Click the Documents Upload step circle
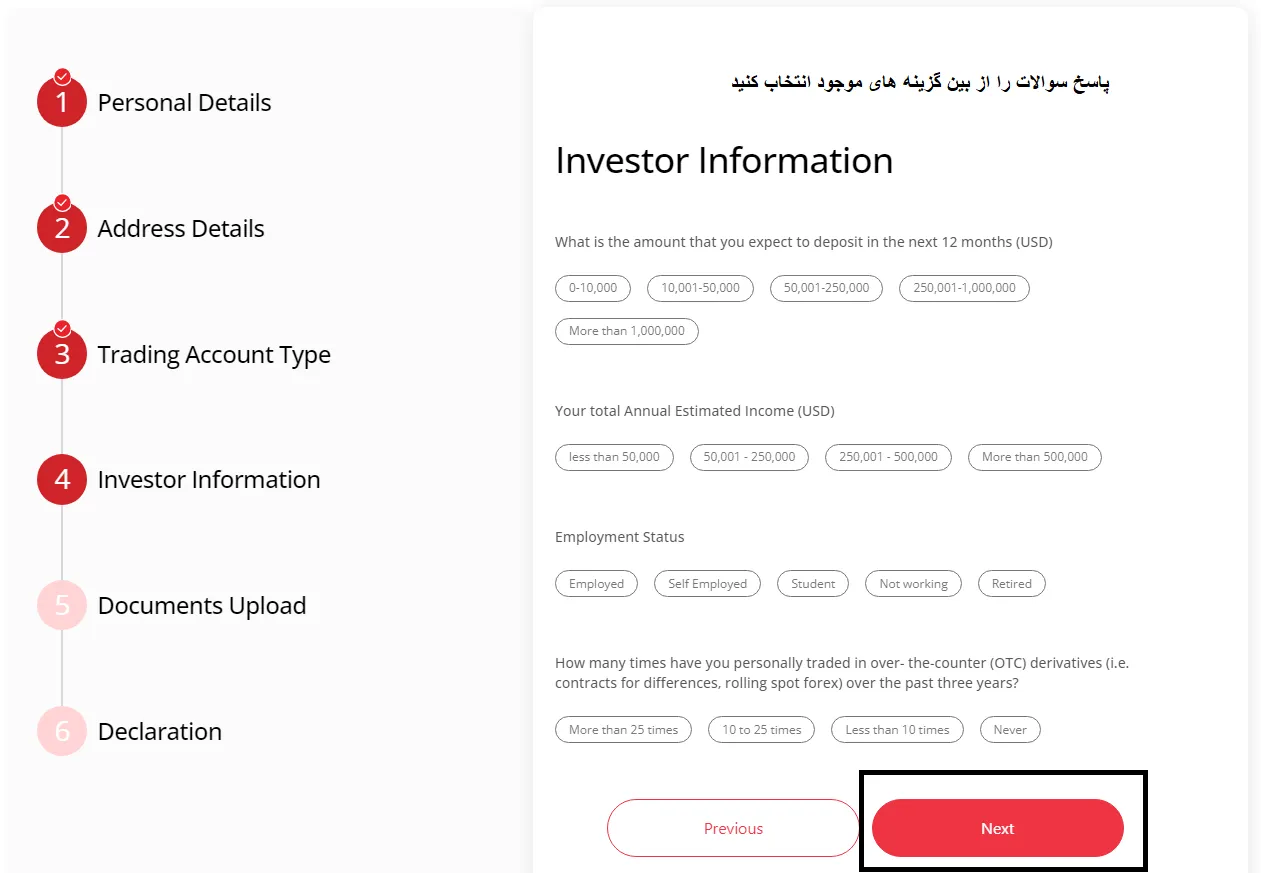 pyautogui.click(x=61, y=605)
